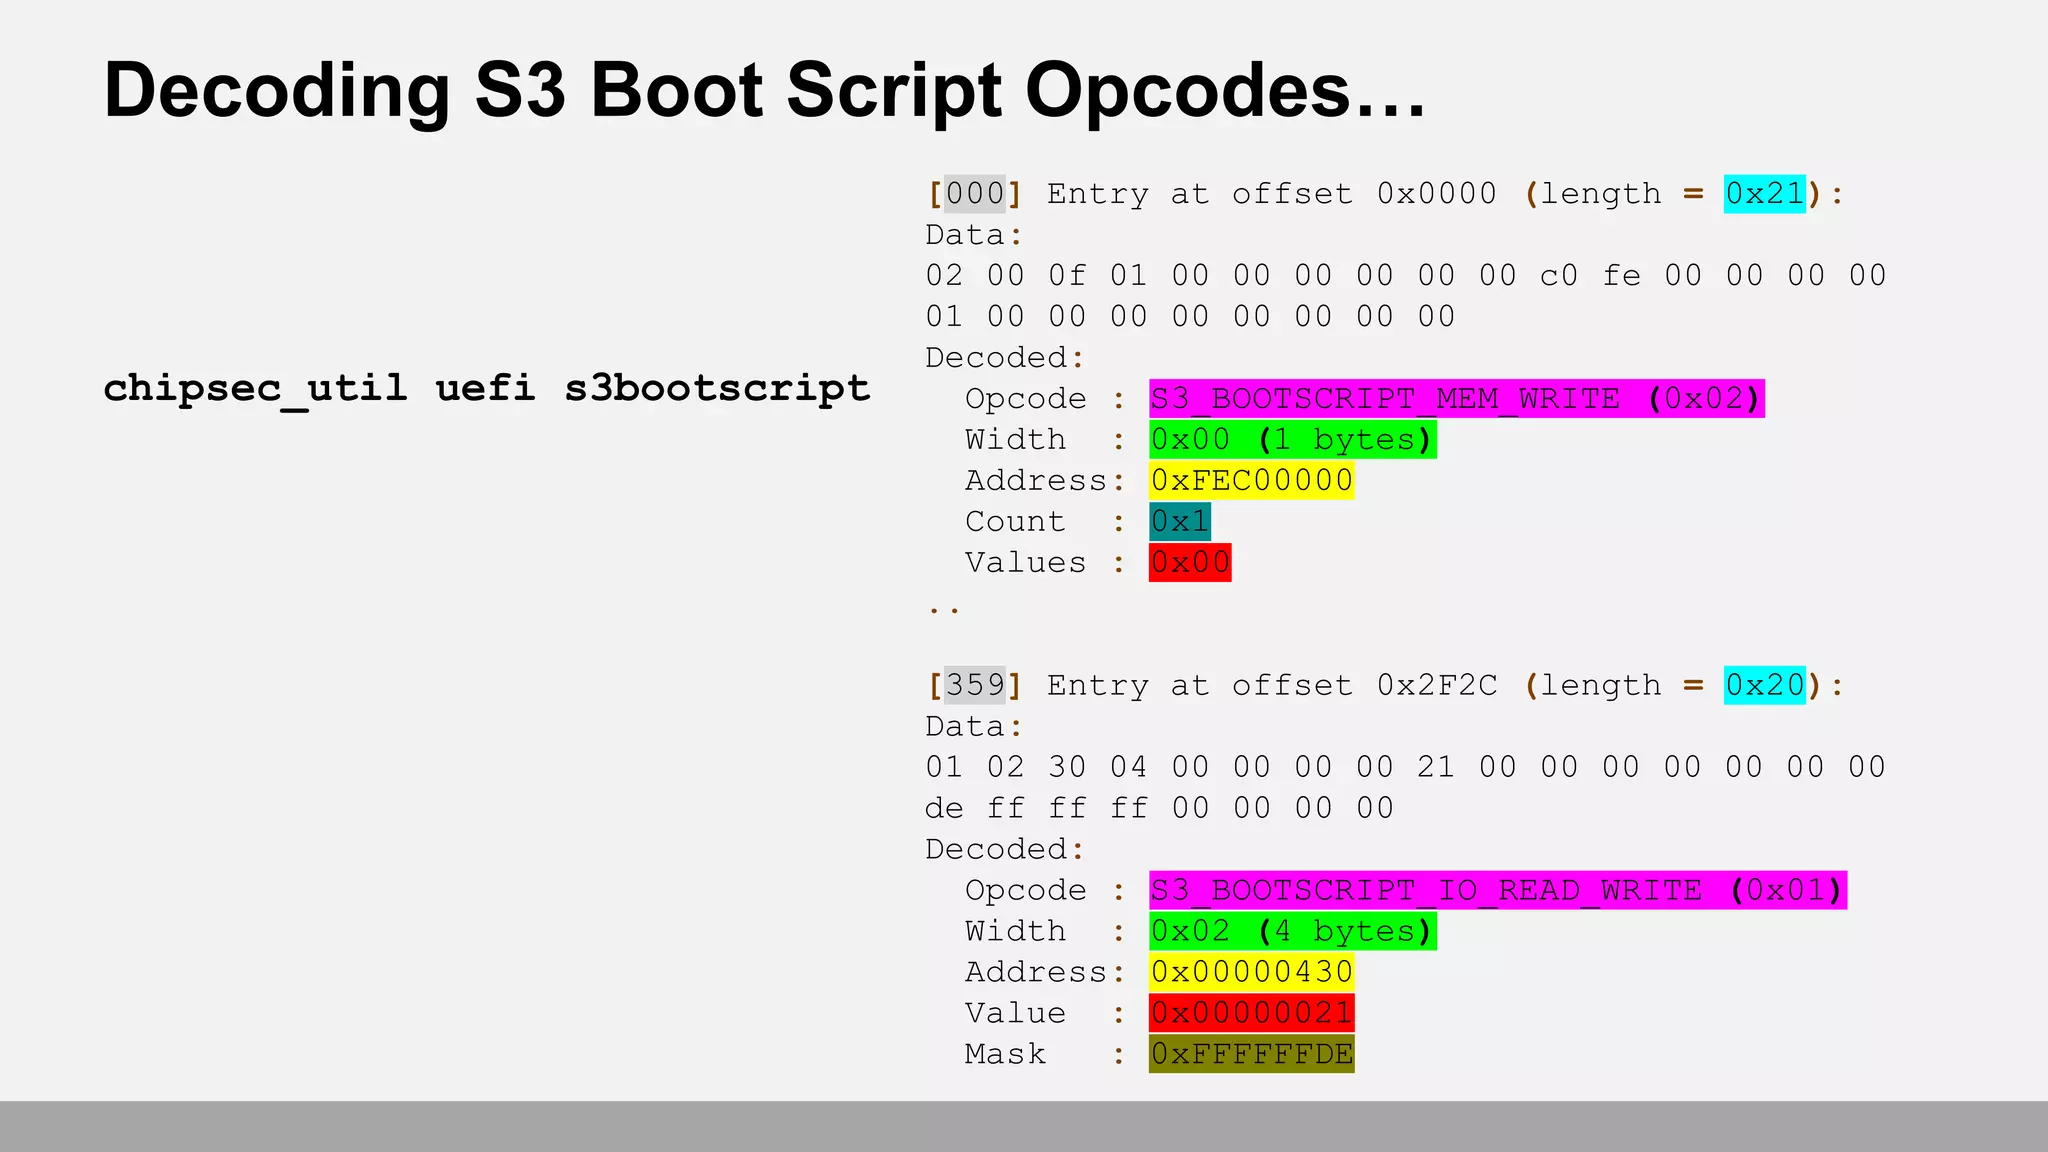The width and height of the screenshot is (2048, 1152).
Task: Click the 'Value' field label in entry 359
Action: 1015,1013
